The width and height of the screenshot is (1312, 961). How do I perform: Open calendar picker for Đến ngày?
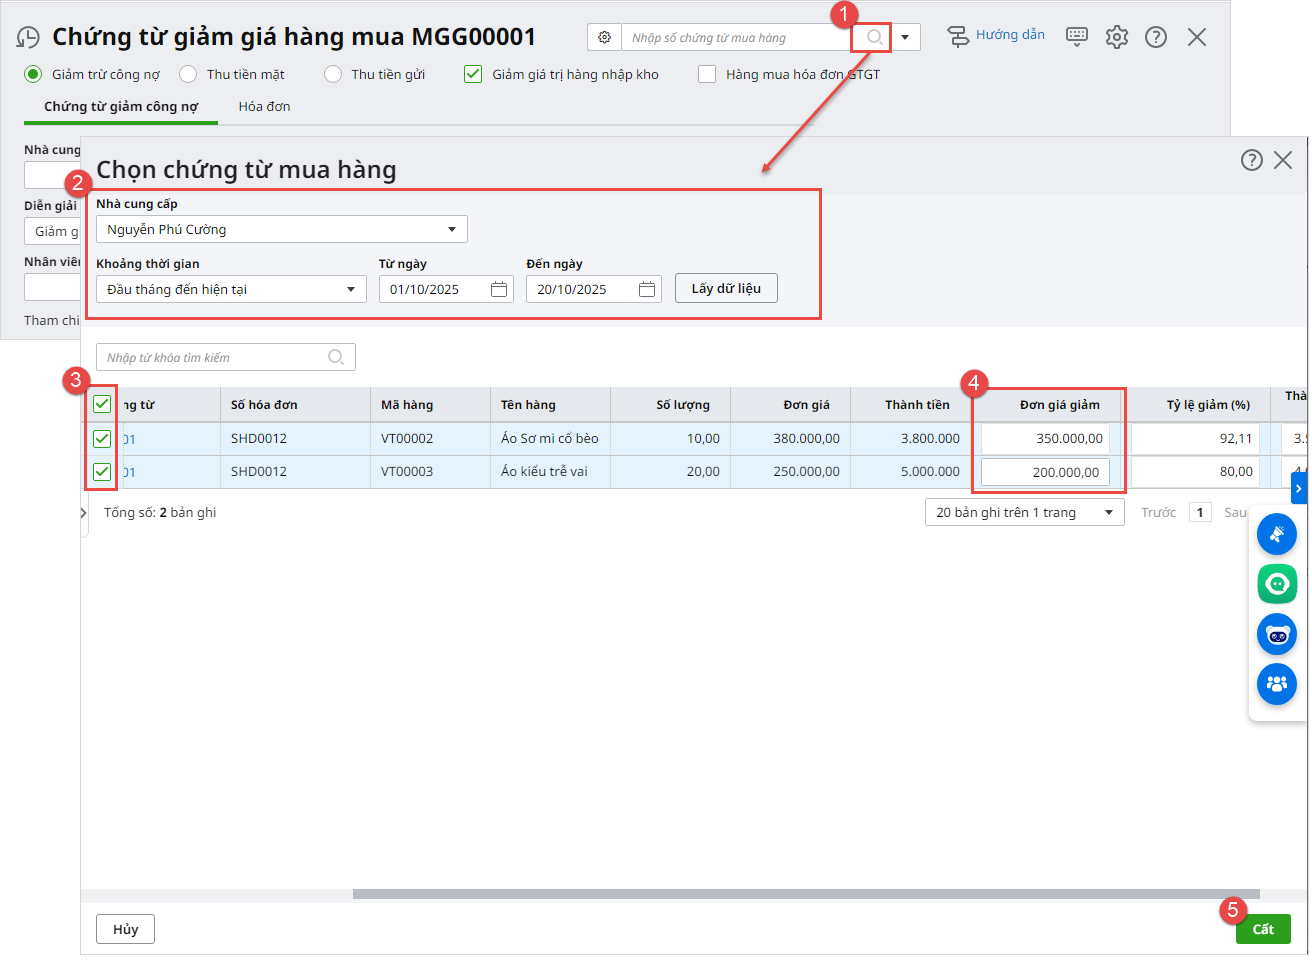pos(646,289)
